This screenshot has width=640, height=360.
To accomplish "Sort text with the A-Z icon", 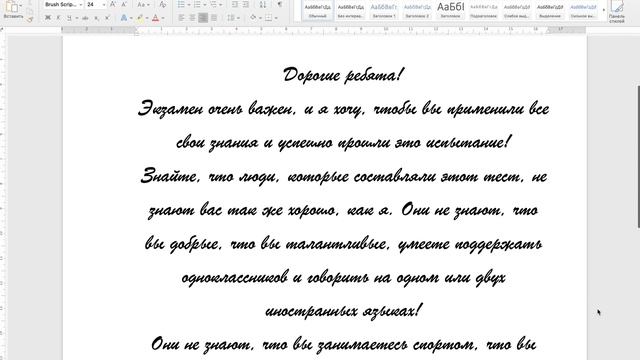I will 263,4.
